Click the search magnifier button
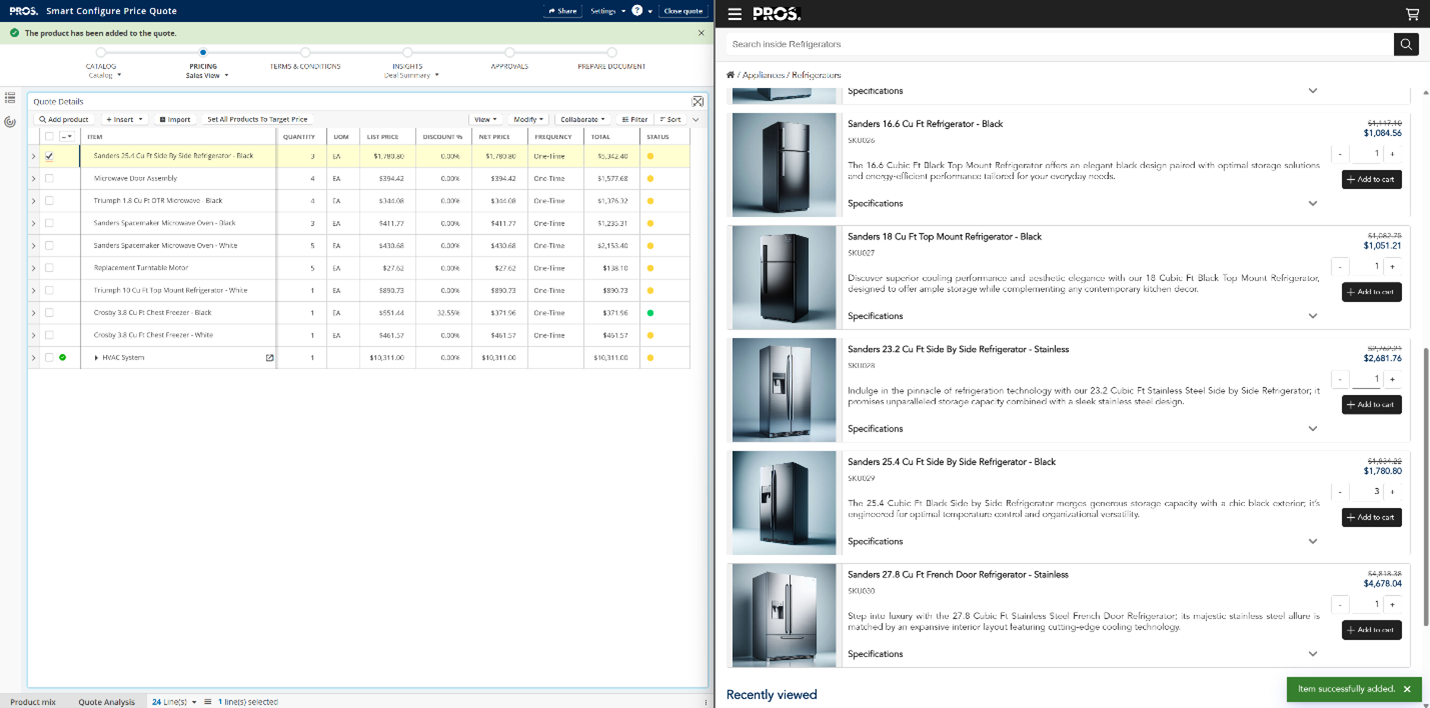The width and height of the screenshot is (1430, 708). (x=1406, y=44)
